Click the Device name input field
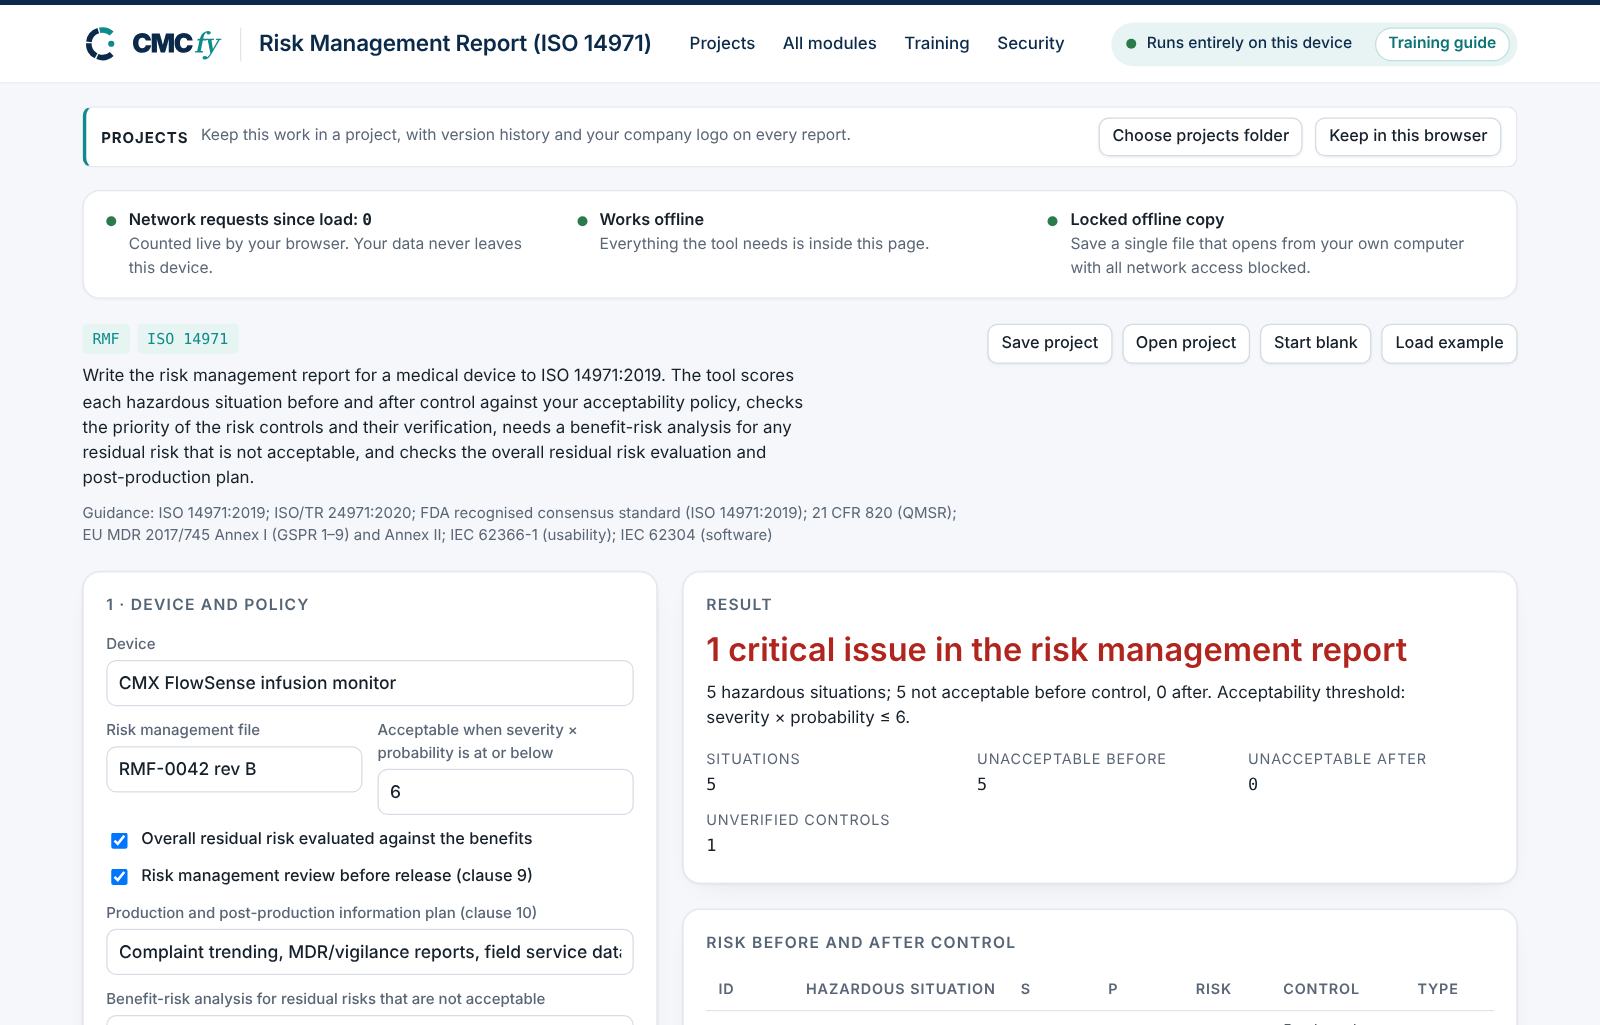Viewport: 1600px width, 1025px height. click(369, 683)
